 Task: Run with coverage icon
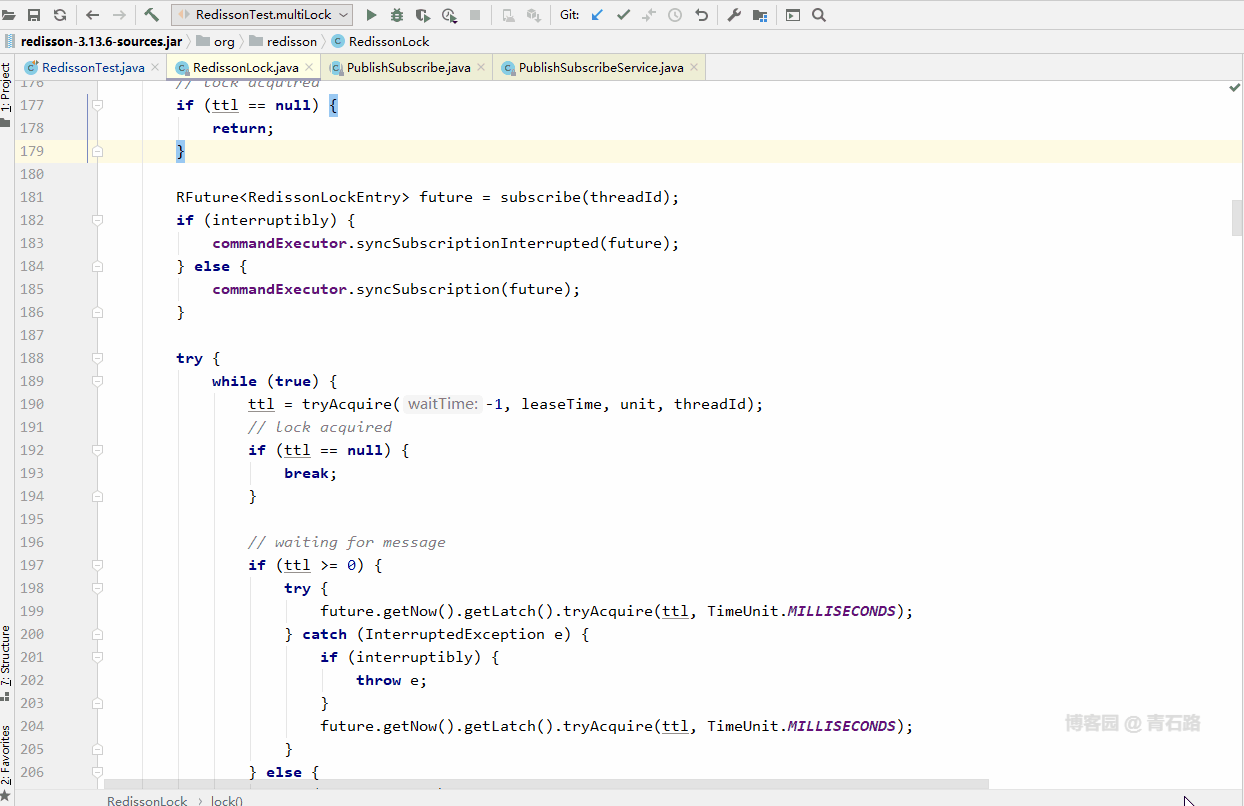[x=423, y=15]
